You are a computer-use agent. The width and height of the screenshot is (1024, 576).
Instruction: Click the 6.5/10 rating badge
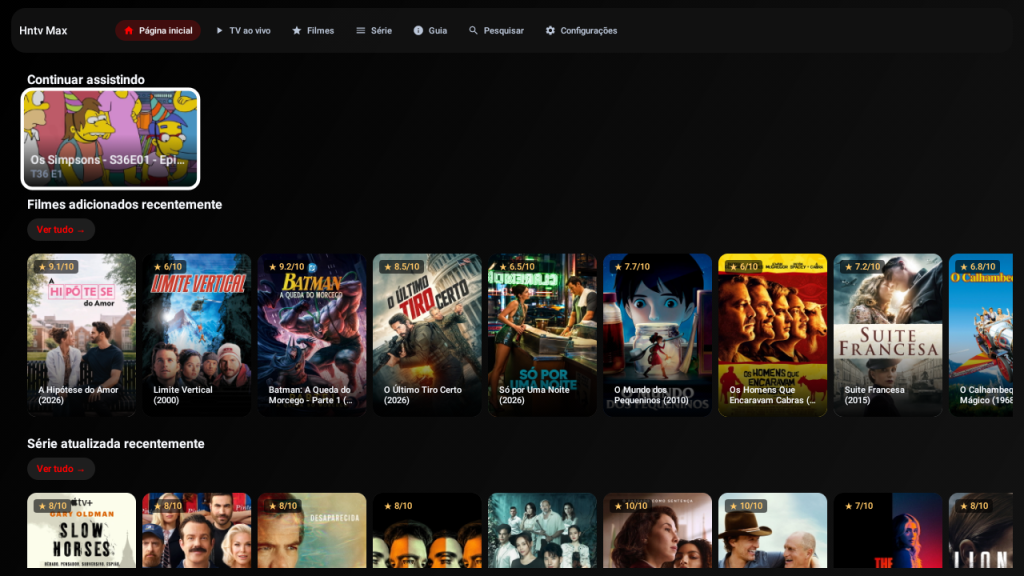tap(517, 266)
